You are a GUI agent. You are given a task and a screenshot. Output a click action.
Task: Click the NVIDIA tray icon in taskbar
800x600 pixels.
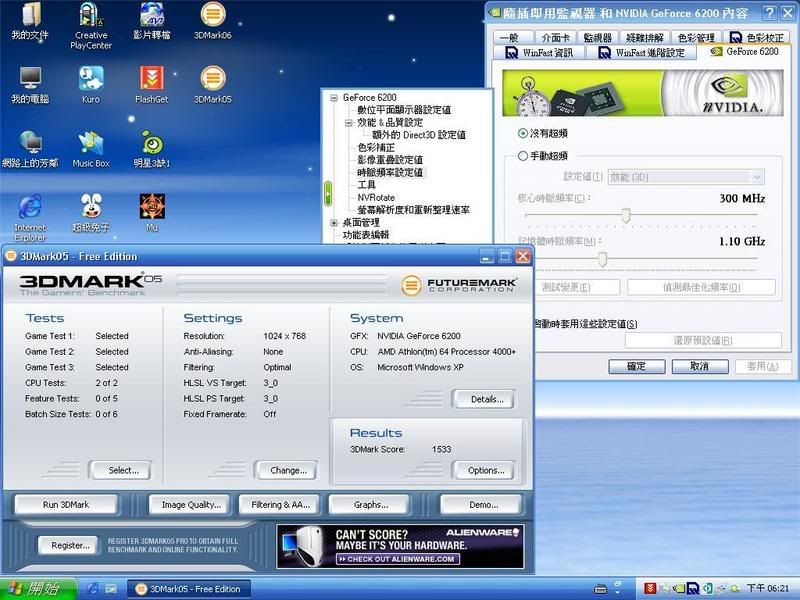click(679, 588)
